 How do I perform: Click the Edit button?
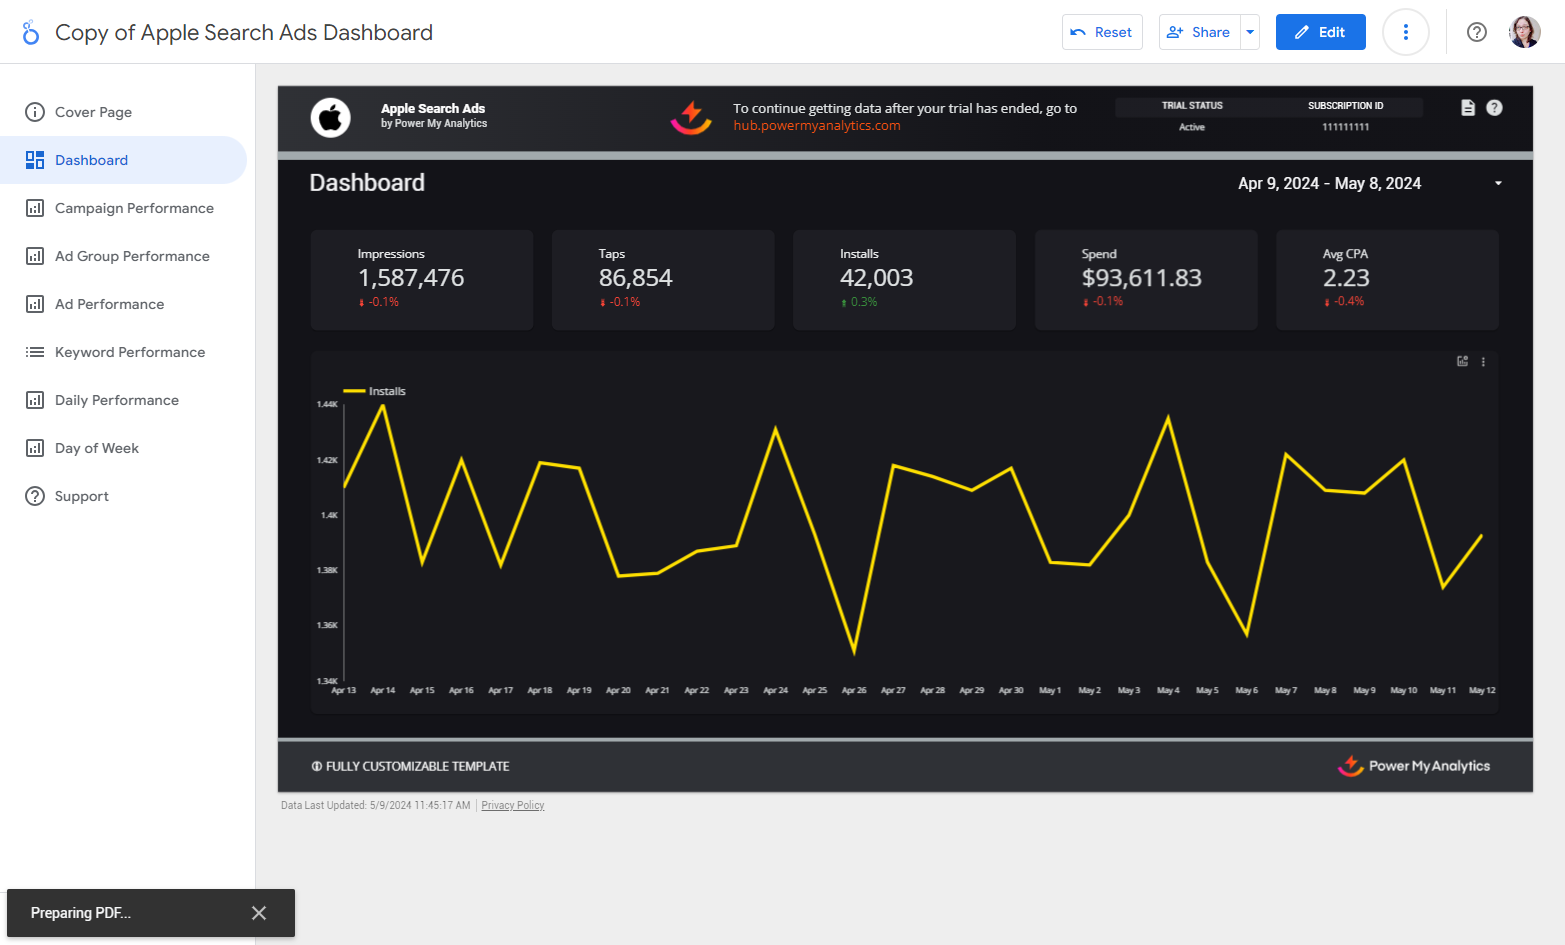click(1320, 33)
